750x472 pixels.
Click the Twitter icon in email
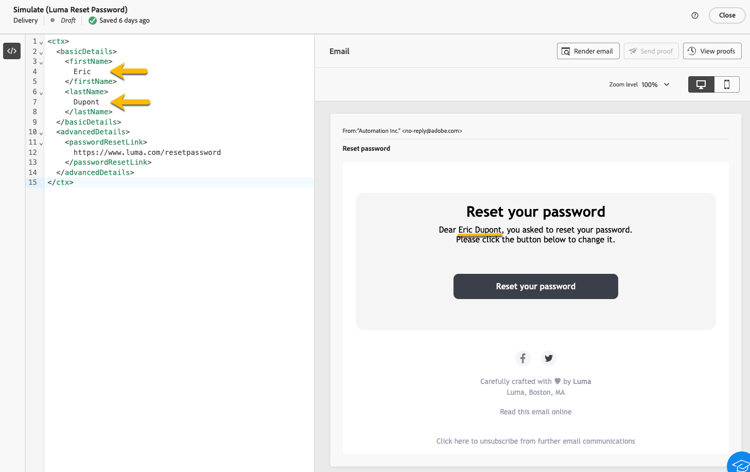(x=549, y=358)
